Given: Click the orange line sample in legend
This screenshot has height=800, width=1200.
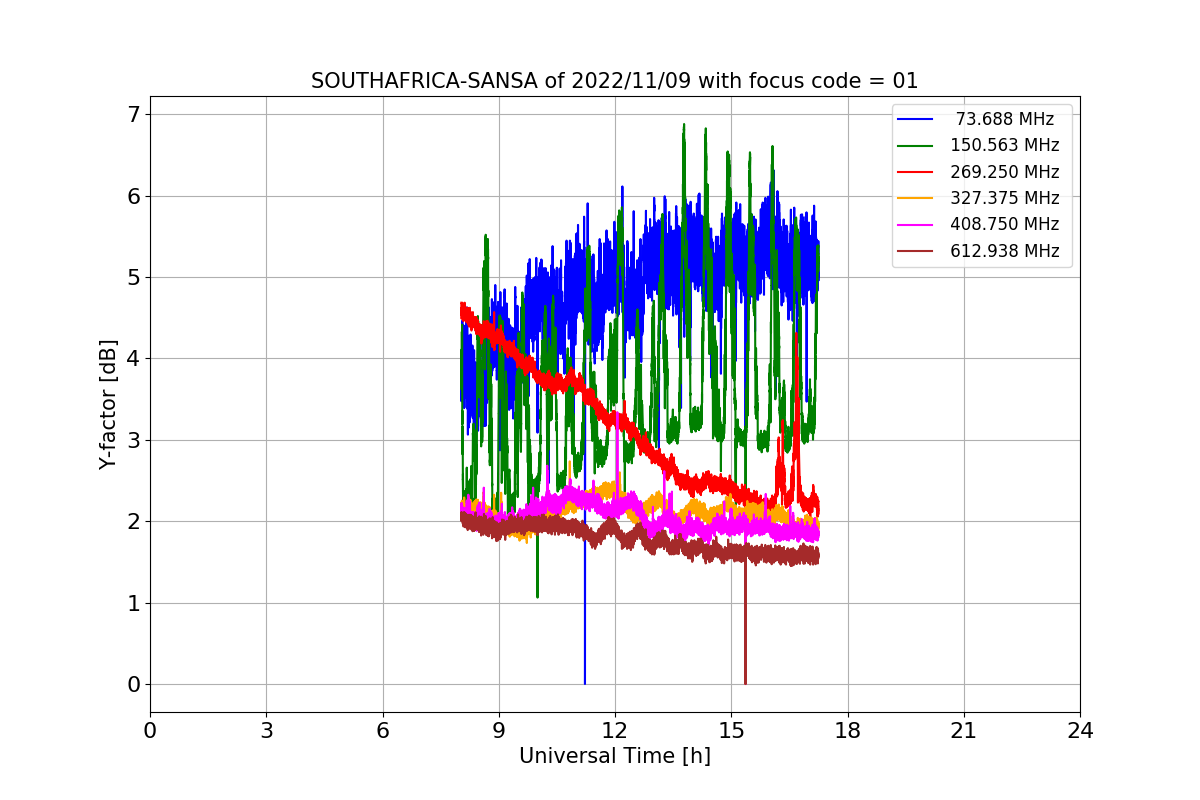Looking at the screenshot, I should click(915, 198).
